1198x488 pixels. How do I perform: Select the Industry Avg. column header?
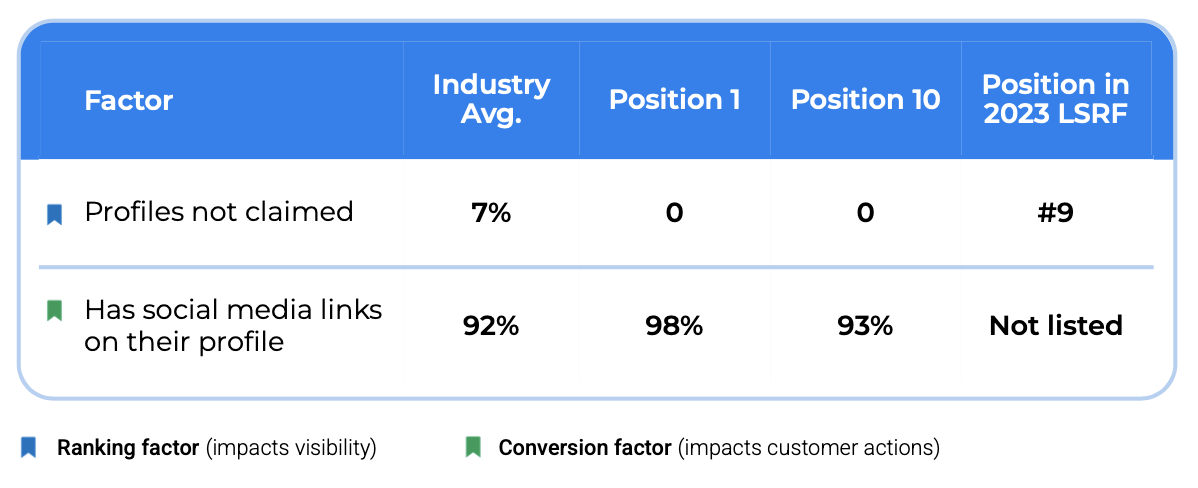tap(491, 100)
